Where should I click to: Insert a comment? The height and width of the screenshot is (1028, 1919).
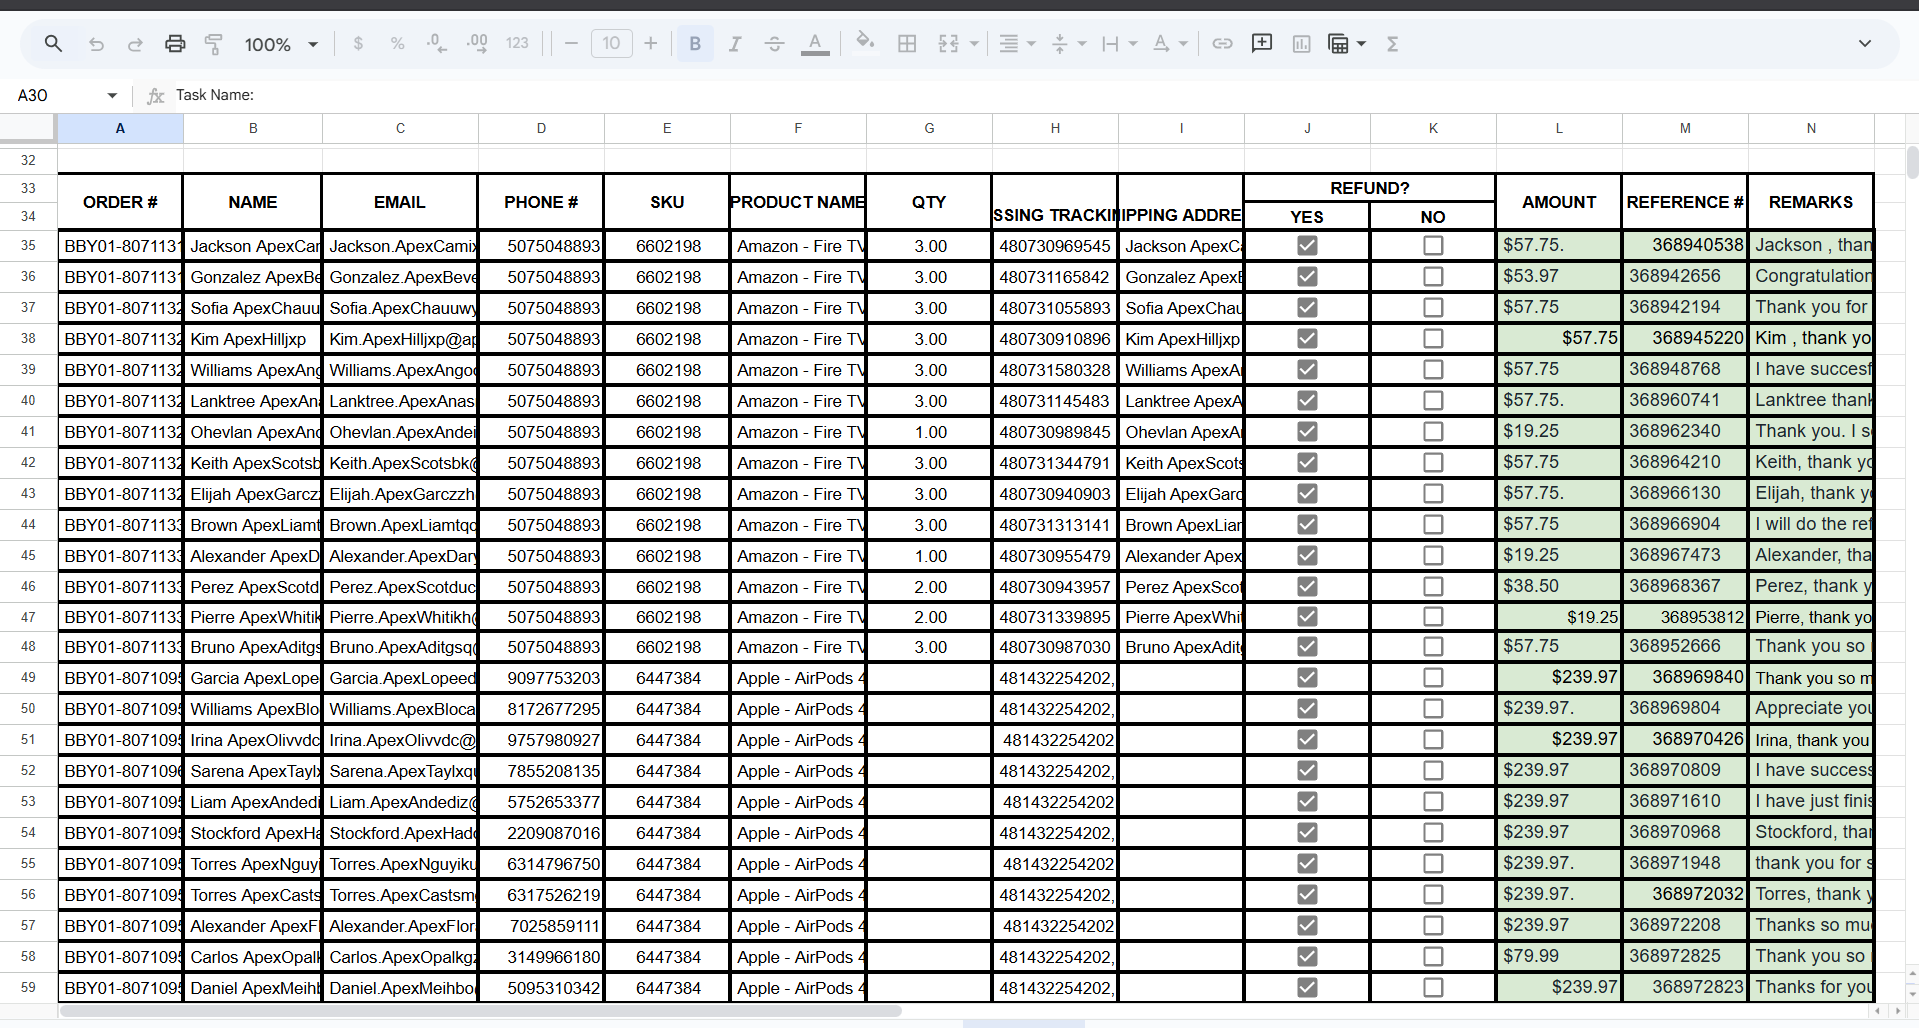[1262, 44]
